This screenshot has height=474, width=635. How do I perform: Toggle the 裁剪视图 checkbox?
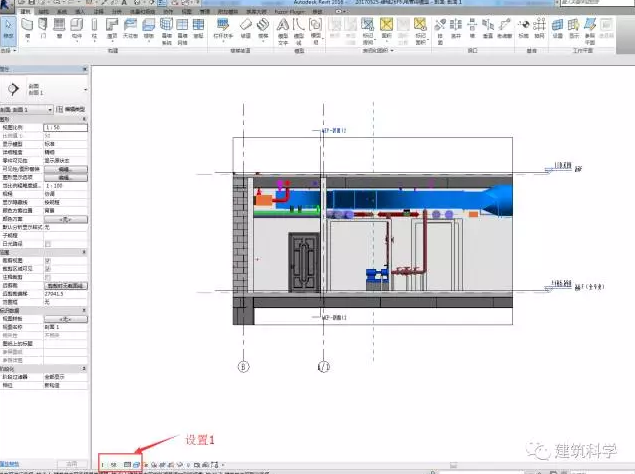48,260
